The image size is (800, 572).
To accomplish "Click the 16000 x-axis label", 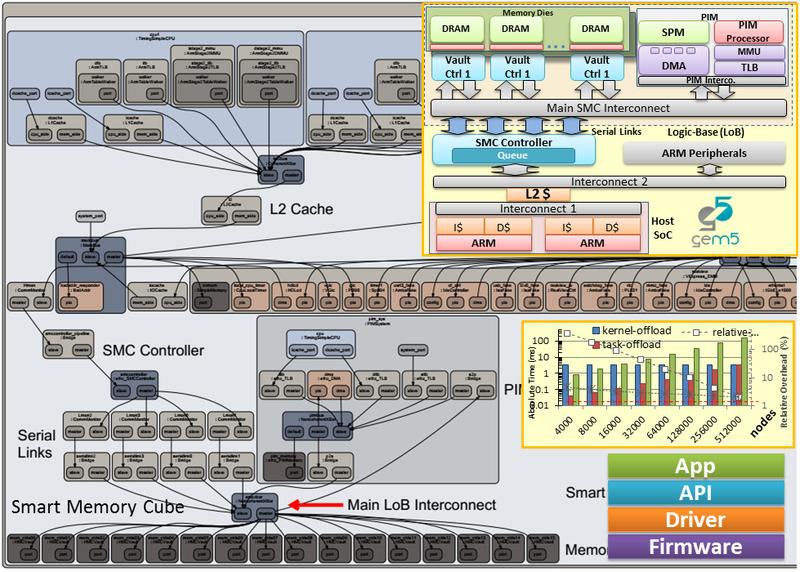I will (610, 427).
